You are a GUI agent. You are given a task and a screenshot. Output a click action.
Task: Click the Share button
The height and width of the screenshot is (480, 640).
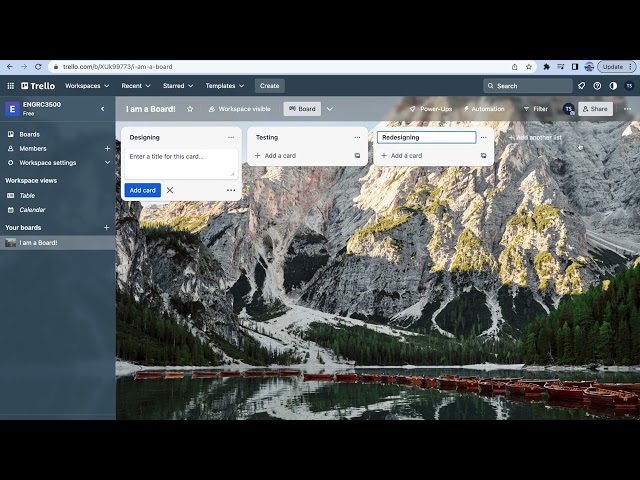pyautogui.click(x=595, y=109)
